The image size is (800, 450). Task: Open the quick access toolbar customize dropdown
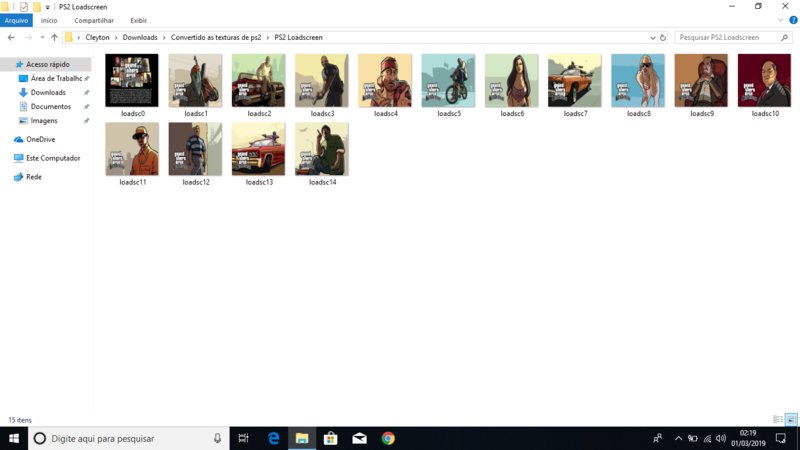pyautogui.click(x=47, y=7)
